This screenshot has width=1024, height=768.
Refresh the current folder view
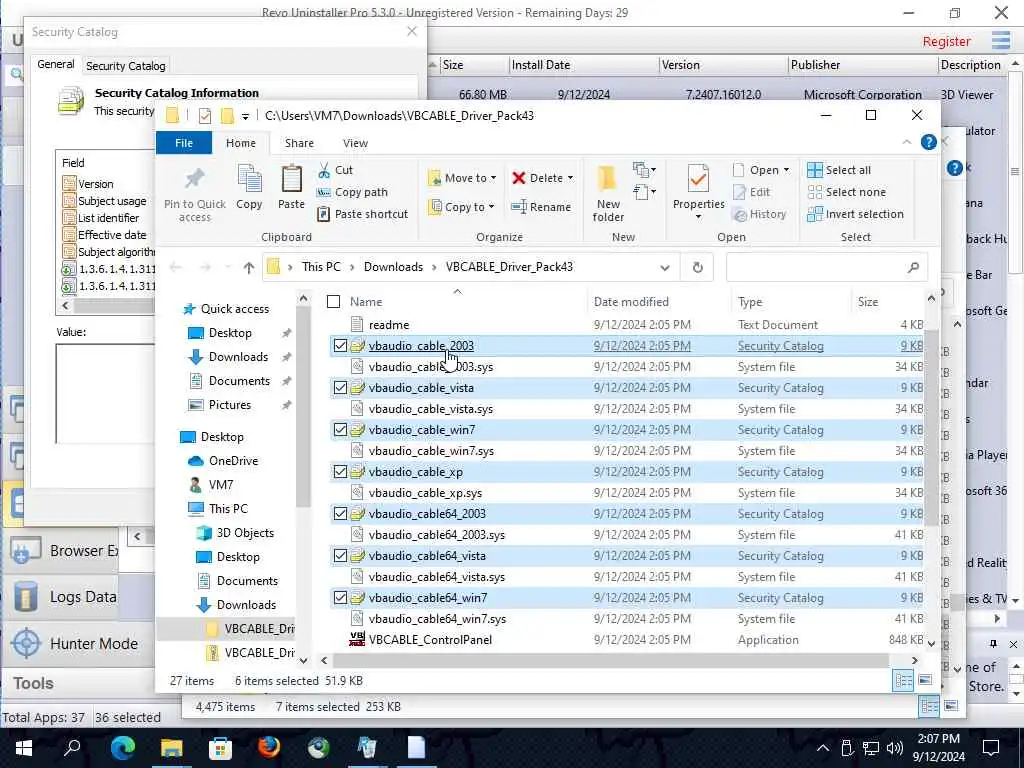pyautogui.click(x=697, y=267)
